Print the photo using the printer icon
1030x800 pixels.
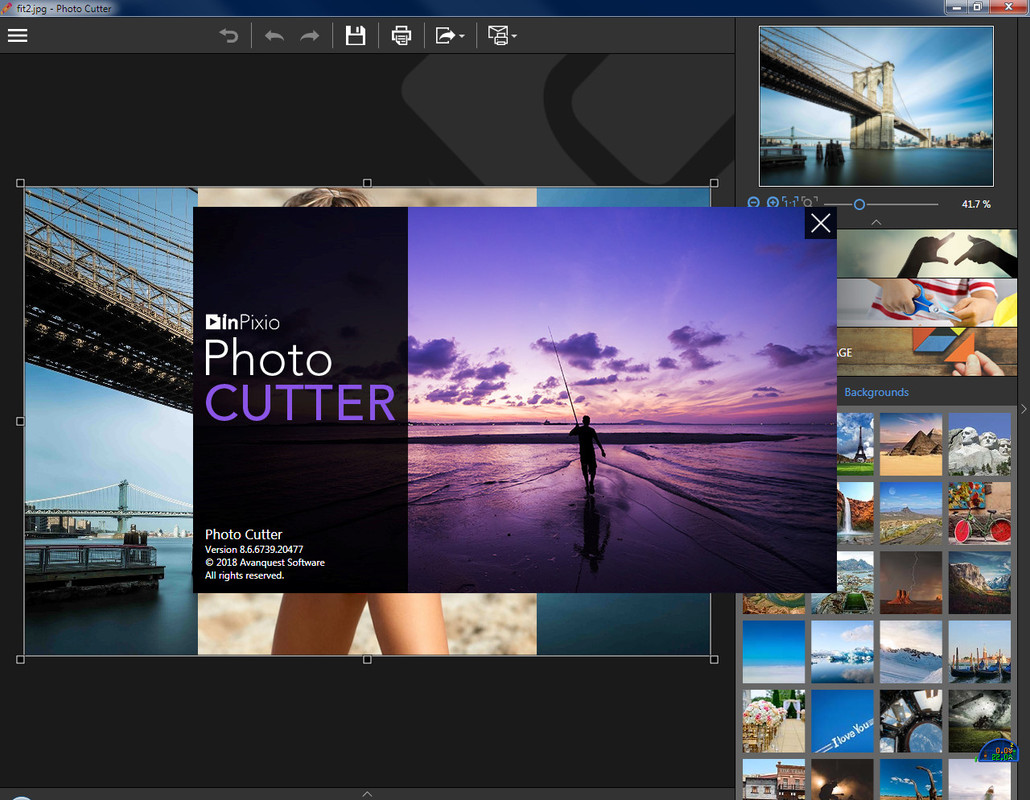pyautogui.click(x=401, y=36)
